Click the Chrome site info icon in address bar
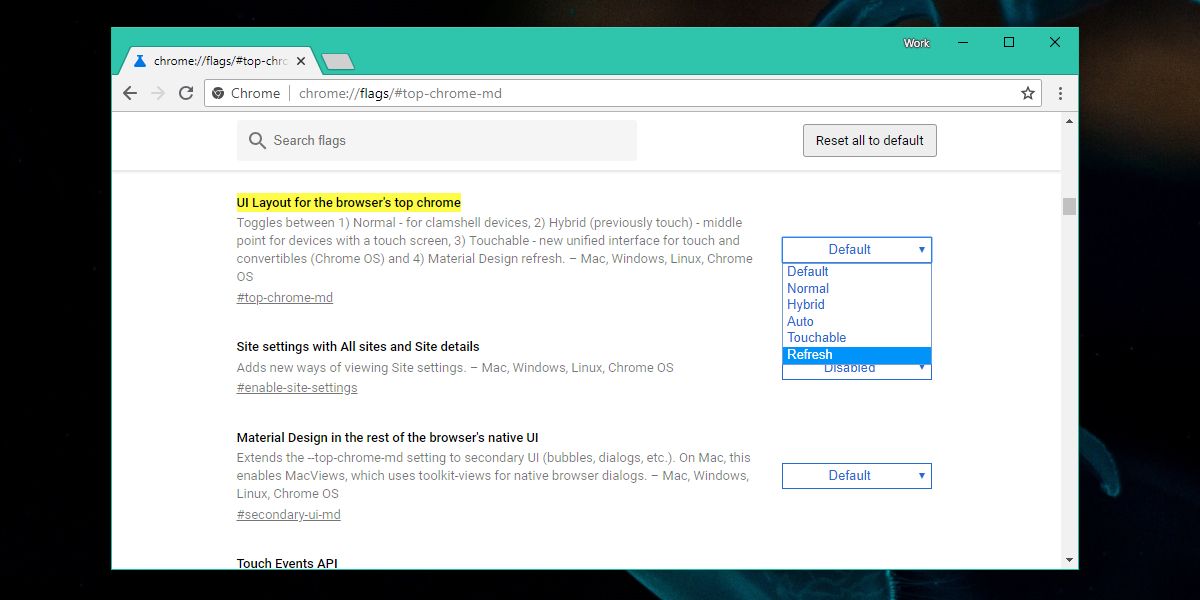 coord(218,93)
